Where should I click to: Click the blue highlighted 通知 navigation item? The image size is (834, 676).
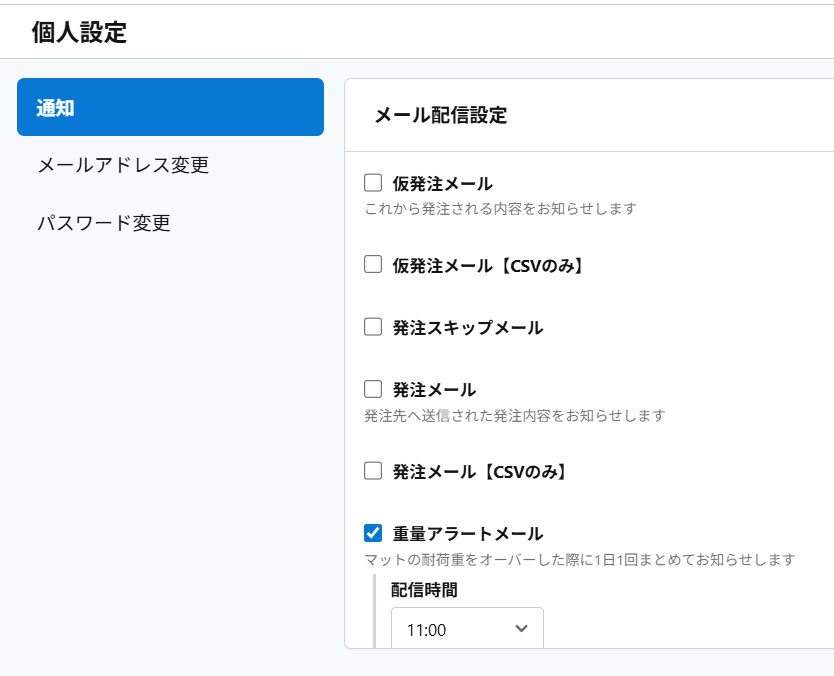click(x=170, y=106)
